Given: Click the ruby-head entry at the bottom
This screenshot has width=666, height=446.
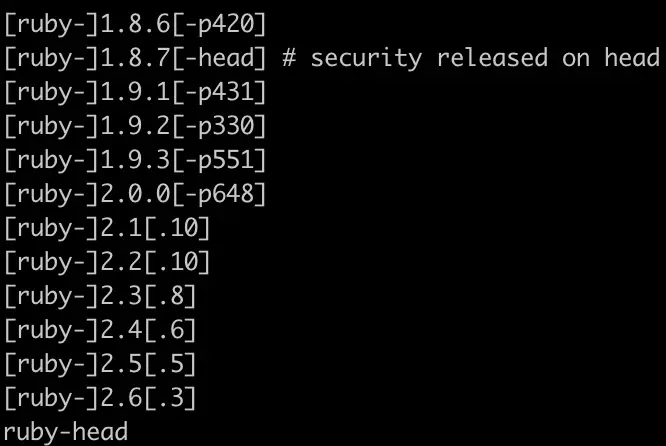Looking at the screenshot, I should coord(65,432).
